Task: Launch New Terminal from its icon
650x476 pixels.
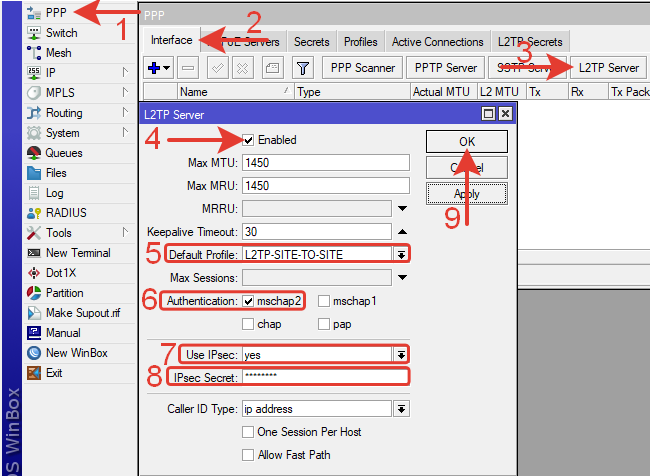Action: [34, 253]
